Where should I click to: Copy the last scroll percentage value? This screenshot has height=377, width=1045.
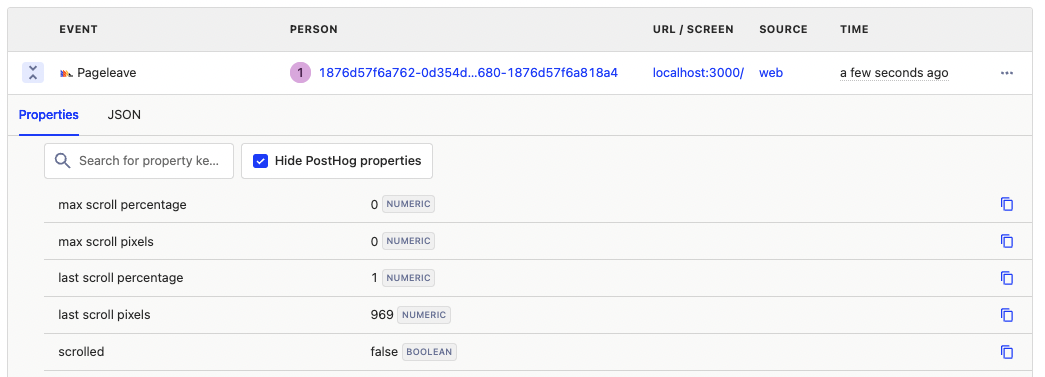tap(1006, 278)
